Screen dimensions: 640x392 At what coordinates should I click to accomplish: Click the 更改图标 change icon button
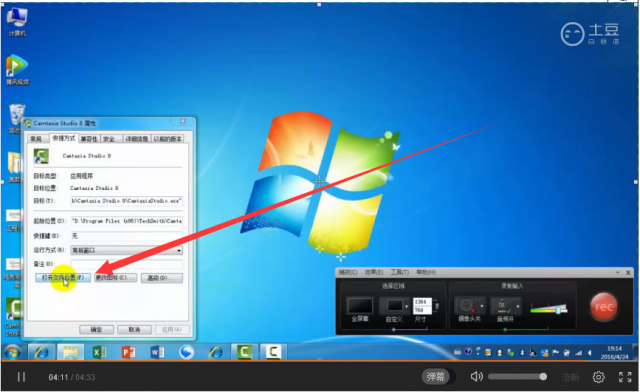click(116, 278)
